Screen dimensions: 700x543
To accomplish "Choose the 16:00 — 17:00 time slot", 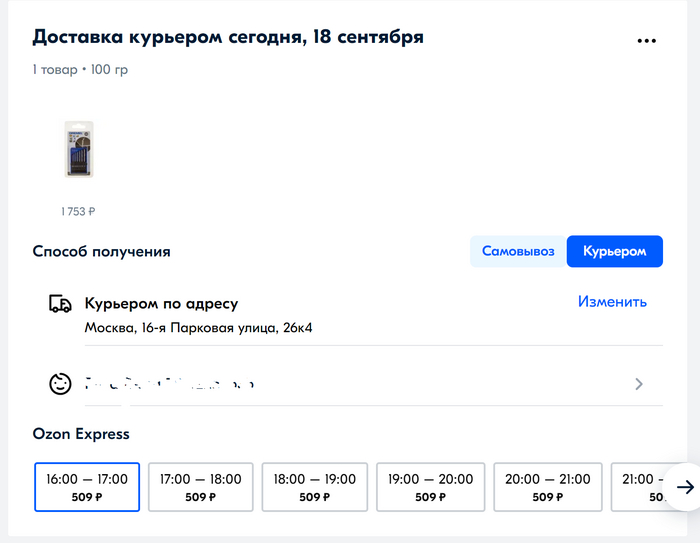I will click(x=87, y=487).
